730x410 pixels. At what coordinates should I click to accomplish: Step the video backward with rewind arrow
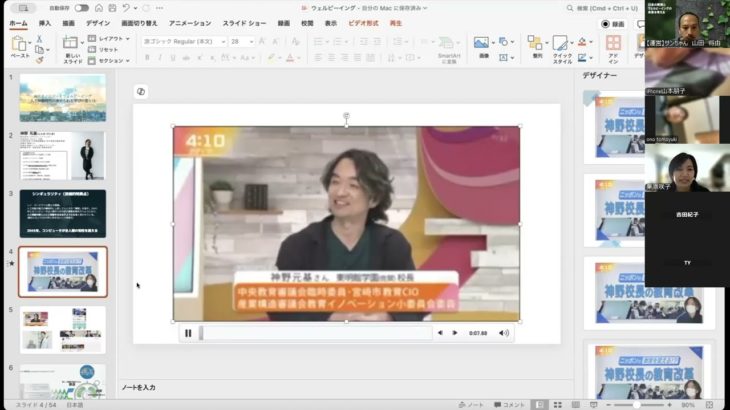440,333
